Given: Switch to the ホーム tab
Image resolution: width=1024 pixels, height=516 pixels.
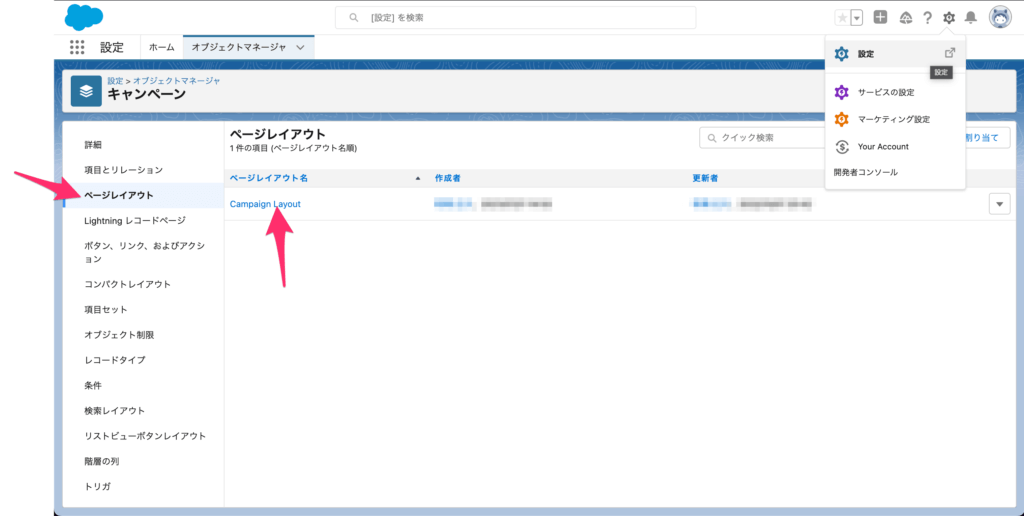Looking at the screenshot, I should coord(161,47).
